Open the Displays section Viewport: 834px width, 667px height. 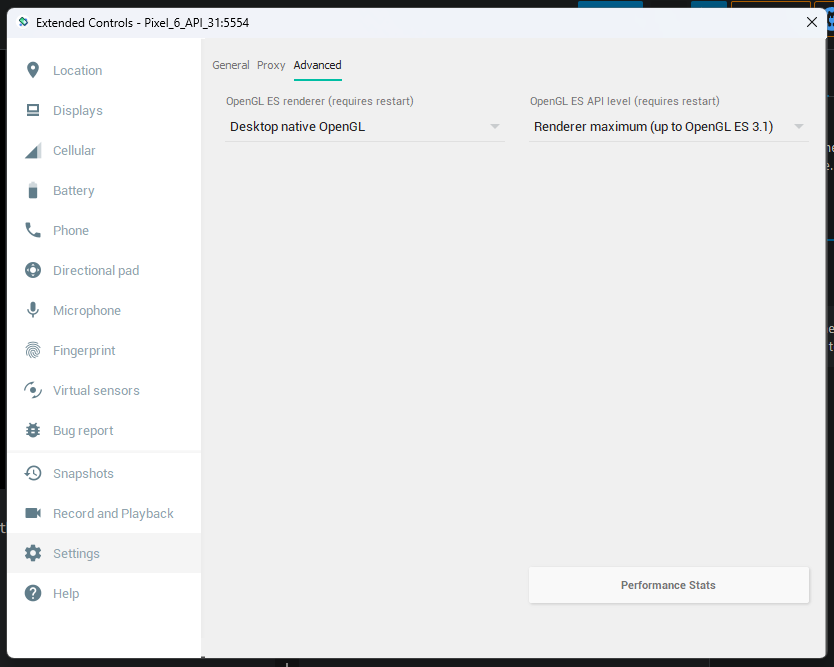click(x=78, y=111)
